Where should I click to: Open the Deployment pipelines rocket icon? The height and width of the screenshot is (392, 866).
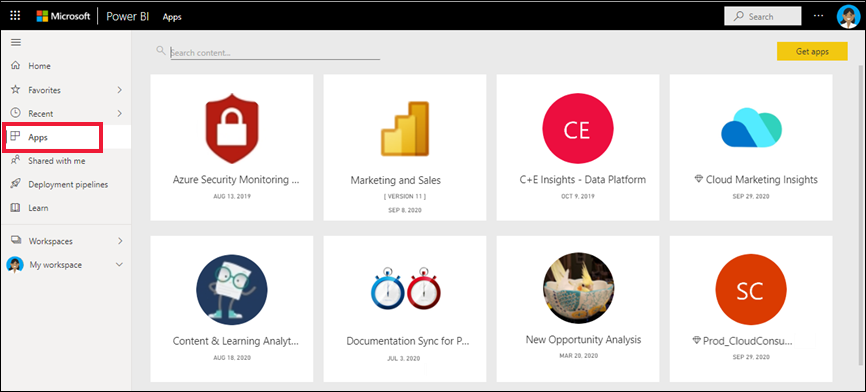15,184
